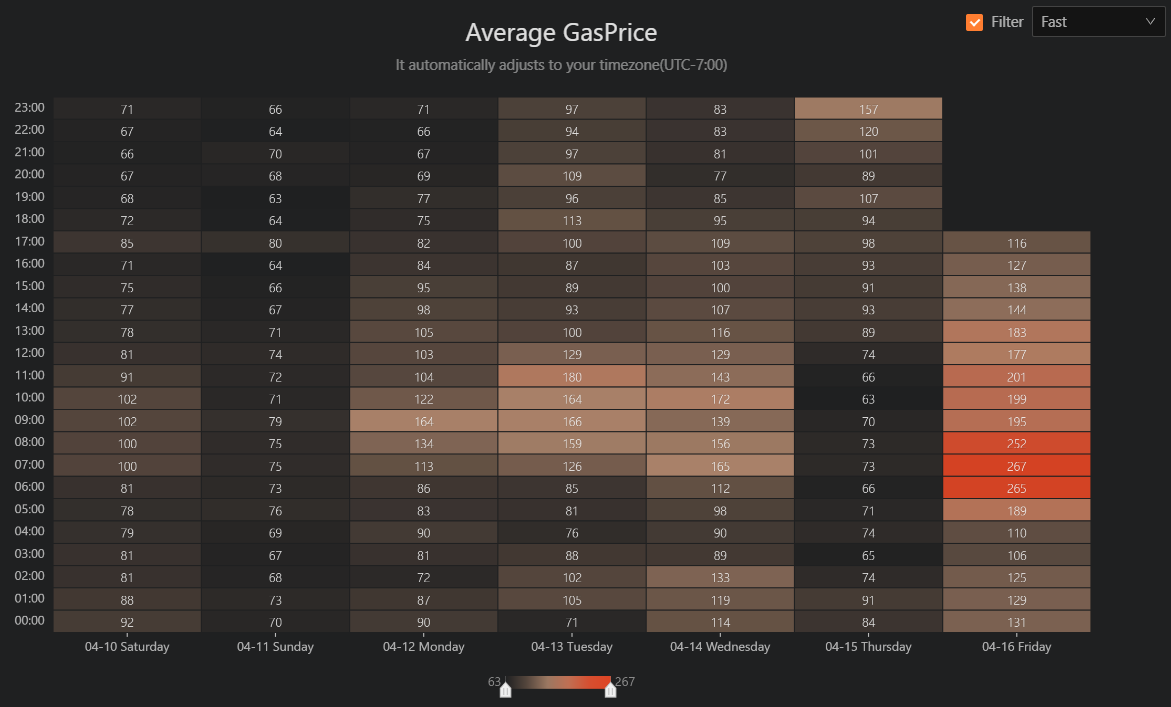Click the 157 cell on Thursday 23:00
Image resolution: width=1171 pixels, height=707 pixels.
(x=868, y=109)
